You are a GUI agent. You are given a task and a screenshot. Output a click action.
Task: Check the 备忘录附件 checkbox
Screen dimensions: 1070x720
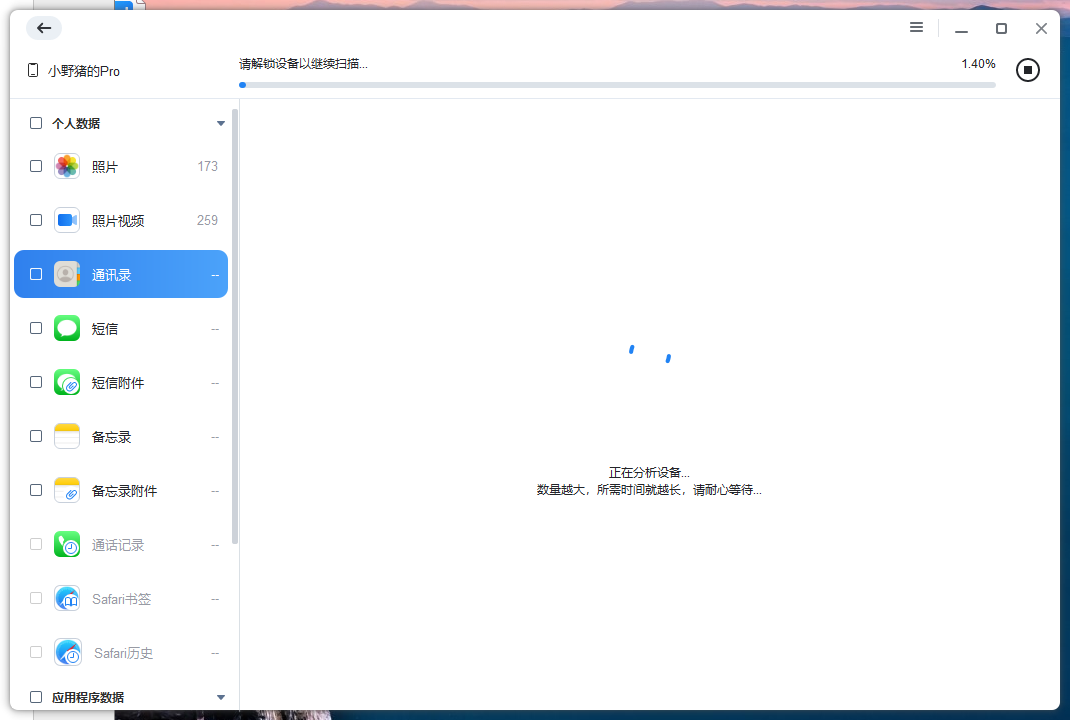click(x=35, y=490)
